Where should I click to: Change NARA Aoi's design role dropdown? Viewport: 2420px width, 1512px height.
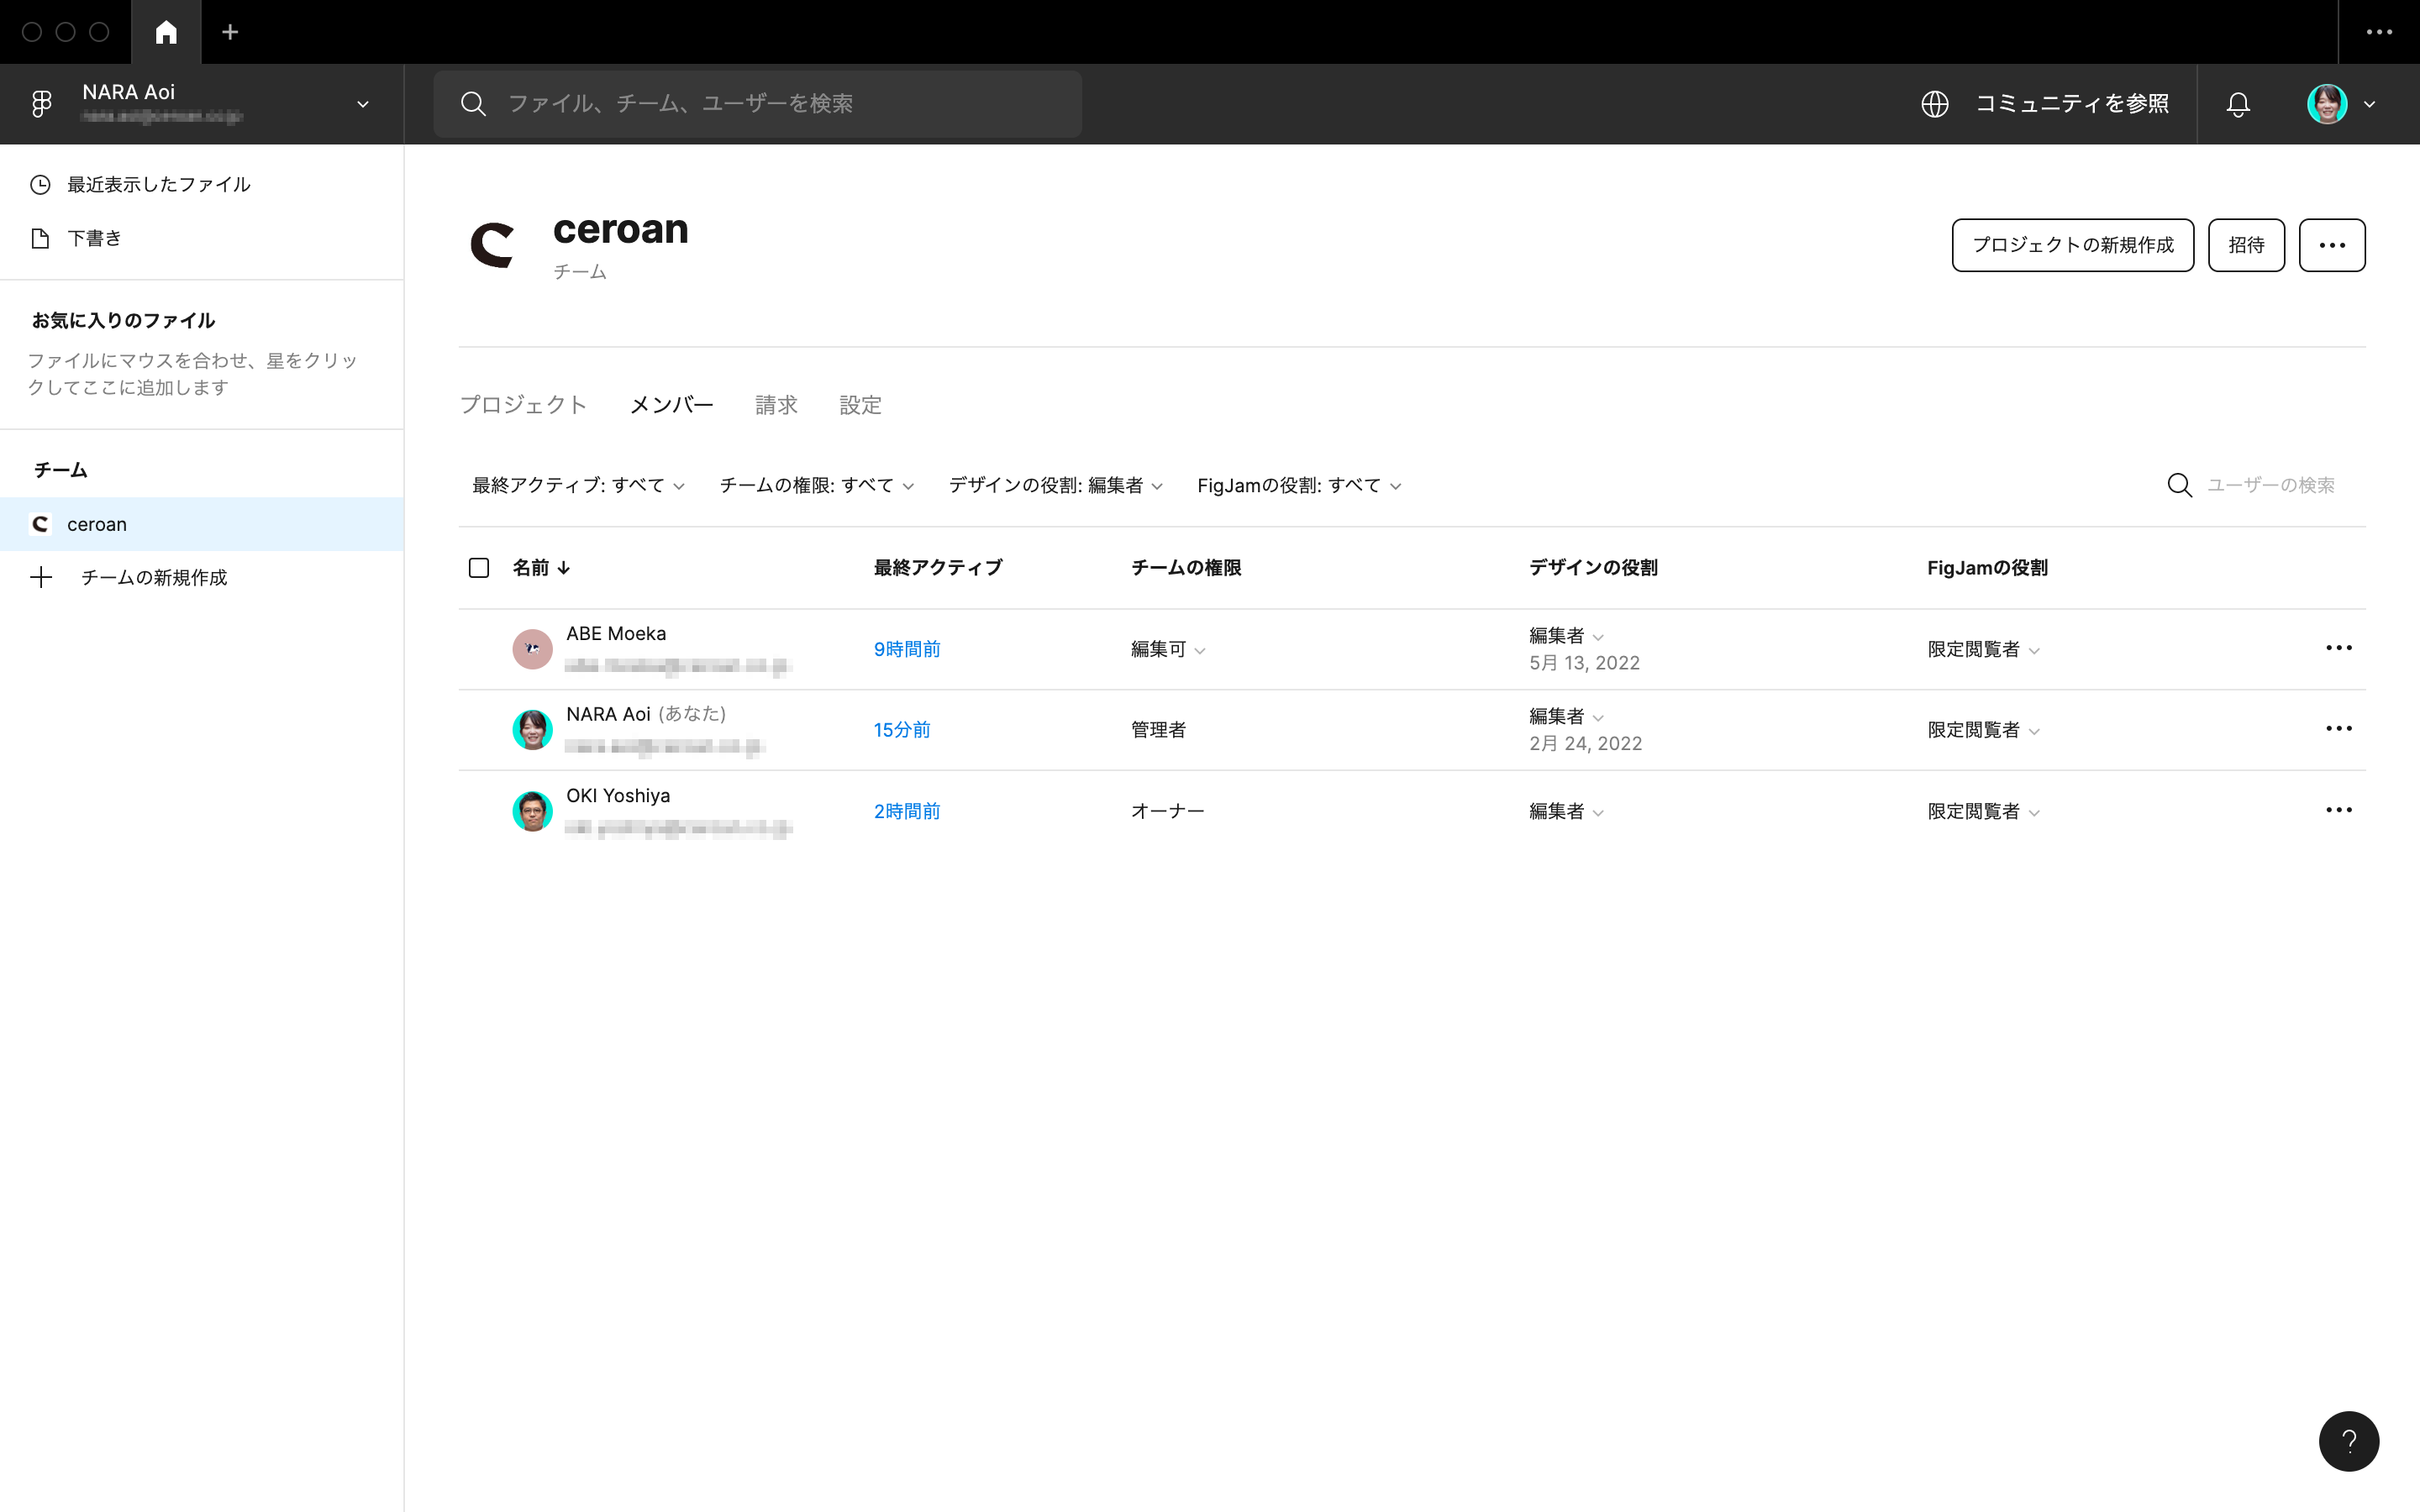1566,716
